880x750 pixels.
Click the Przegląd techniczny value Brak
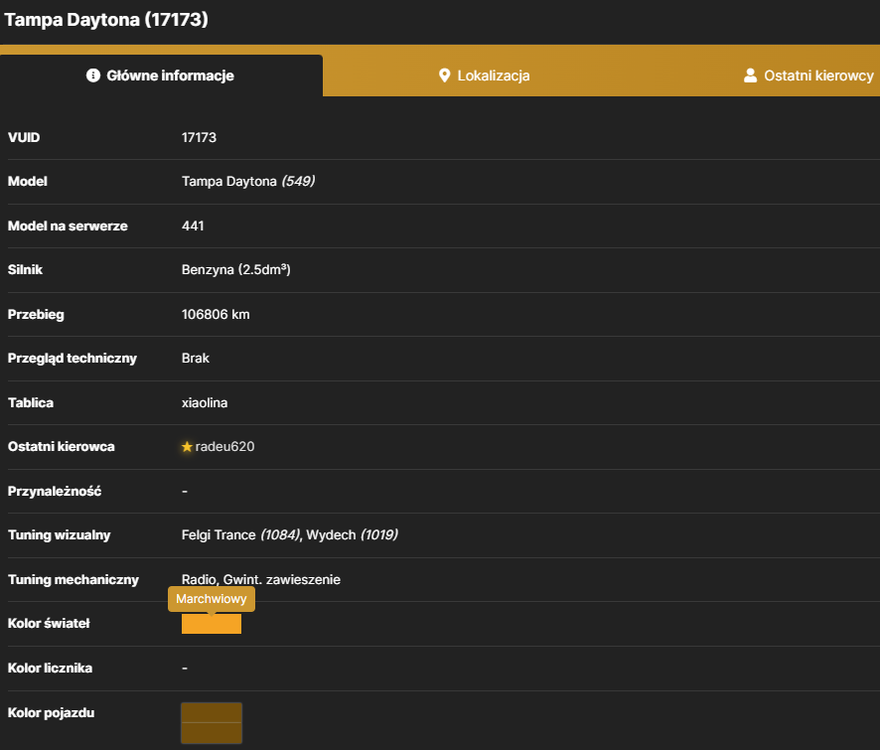(195, 358)
